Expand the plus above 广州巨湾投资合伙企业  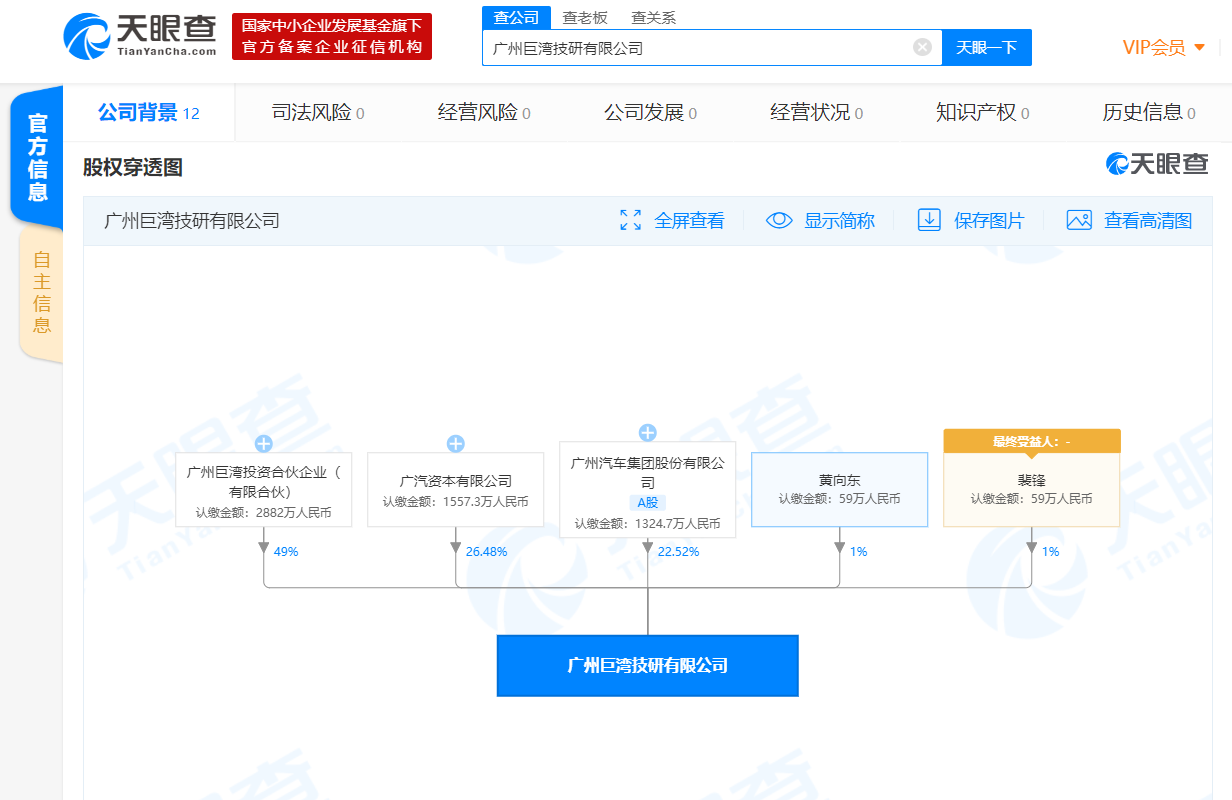coord(264,444)
